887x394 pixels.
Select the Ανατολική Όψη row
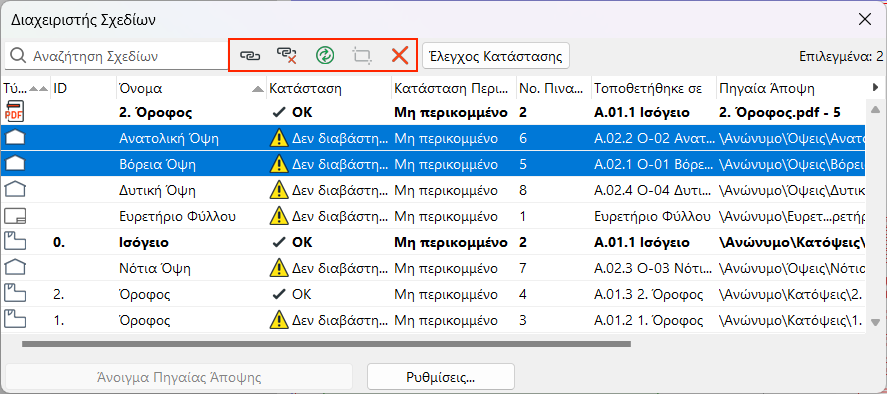coord(433,138)
